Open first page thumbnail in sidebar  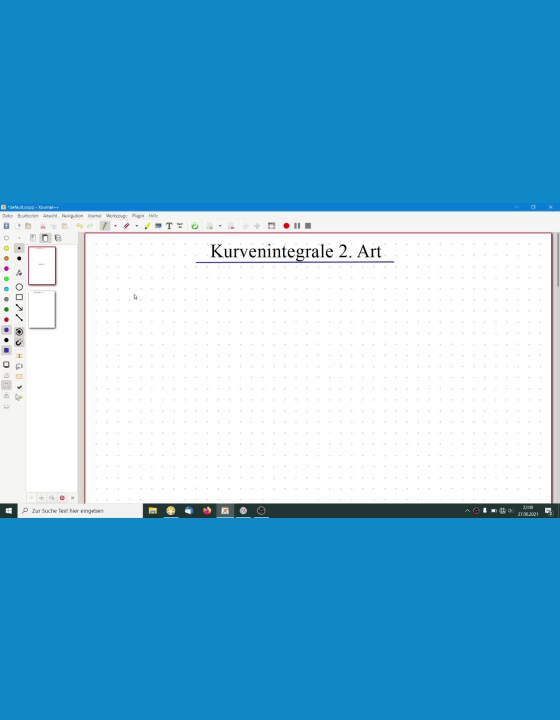click(x=42, y=265)
